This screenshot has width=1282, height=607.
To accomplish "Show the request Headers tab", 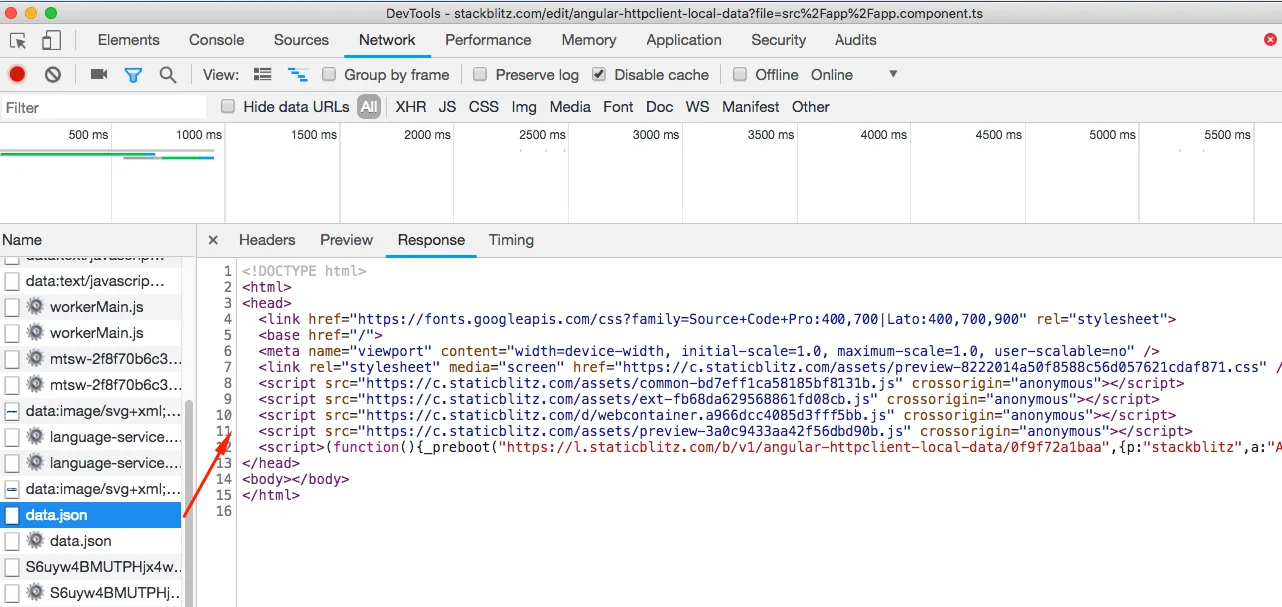I will tap(267, 240).
